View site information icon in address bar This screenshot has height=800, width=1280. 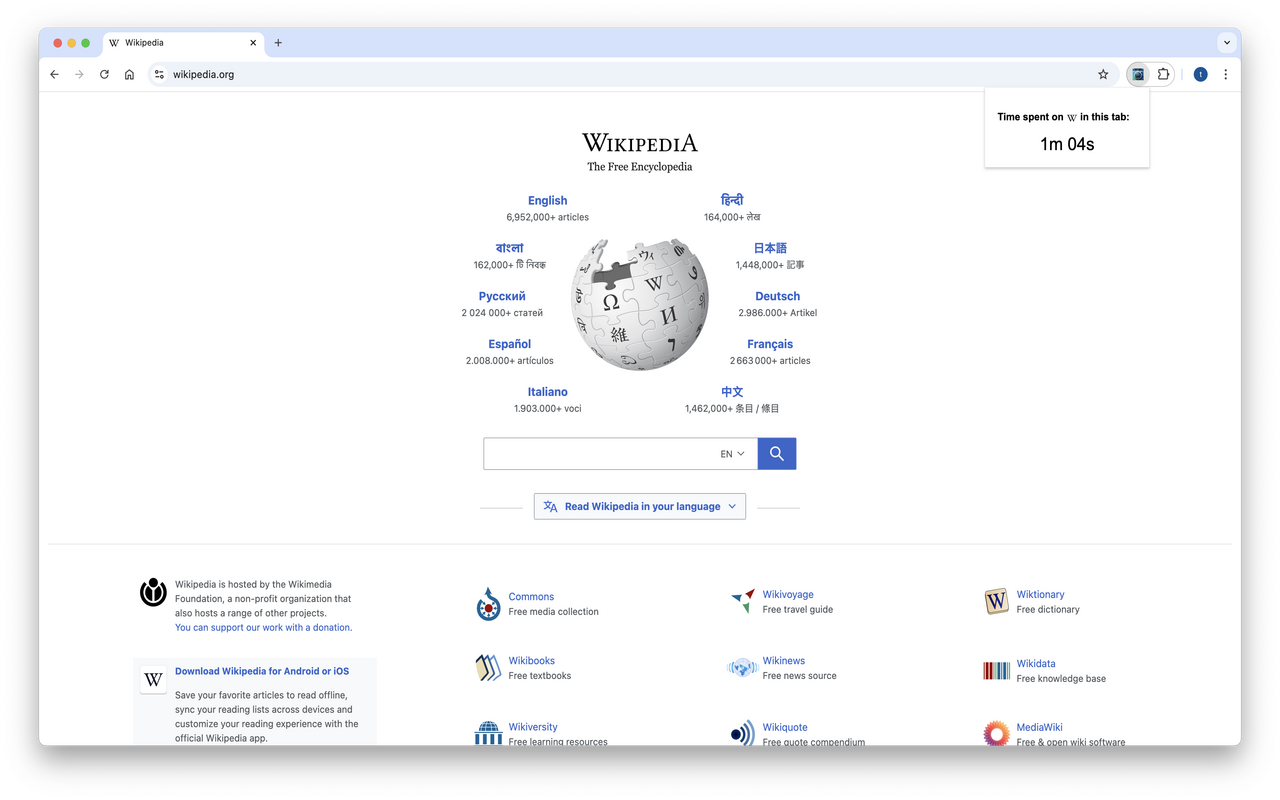tap(159, 74)
